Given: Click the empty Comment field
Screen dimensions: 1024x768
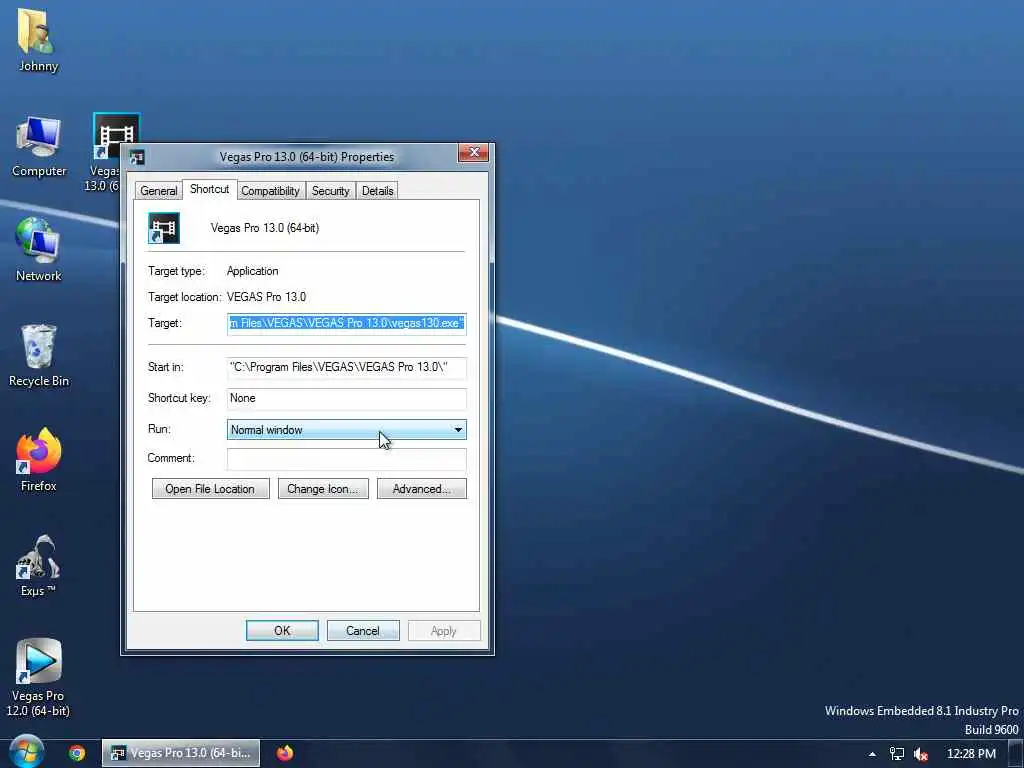Looking at the screenshot, I should 347,458.
